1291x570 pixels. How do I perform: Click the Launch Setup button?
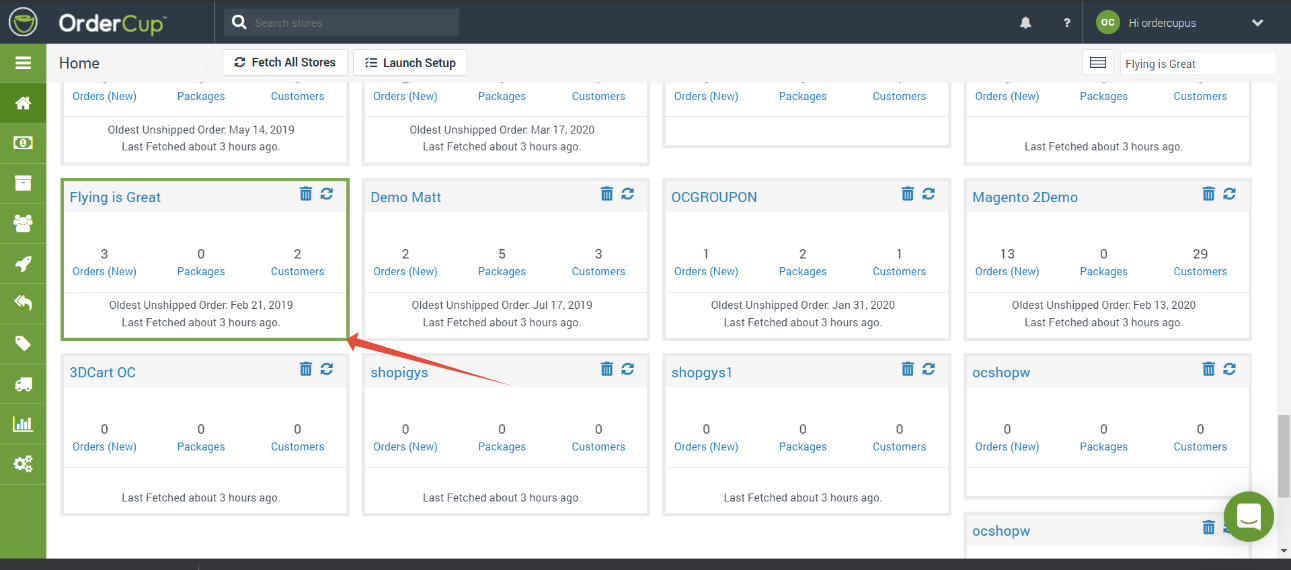pyautogui.click(x=410, y=62)
